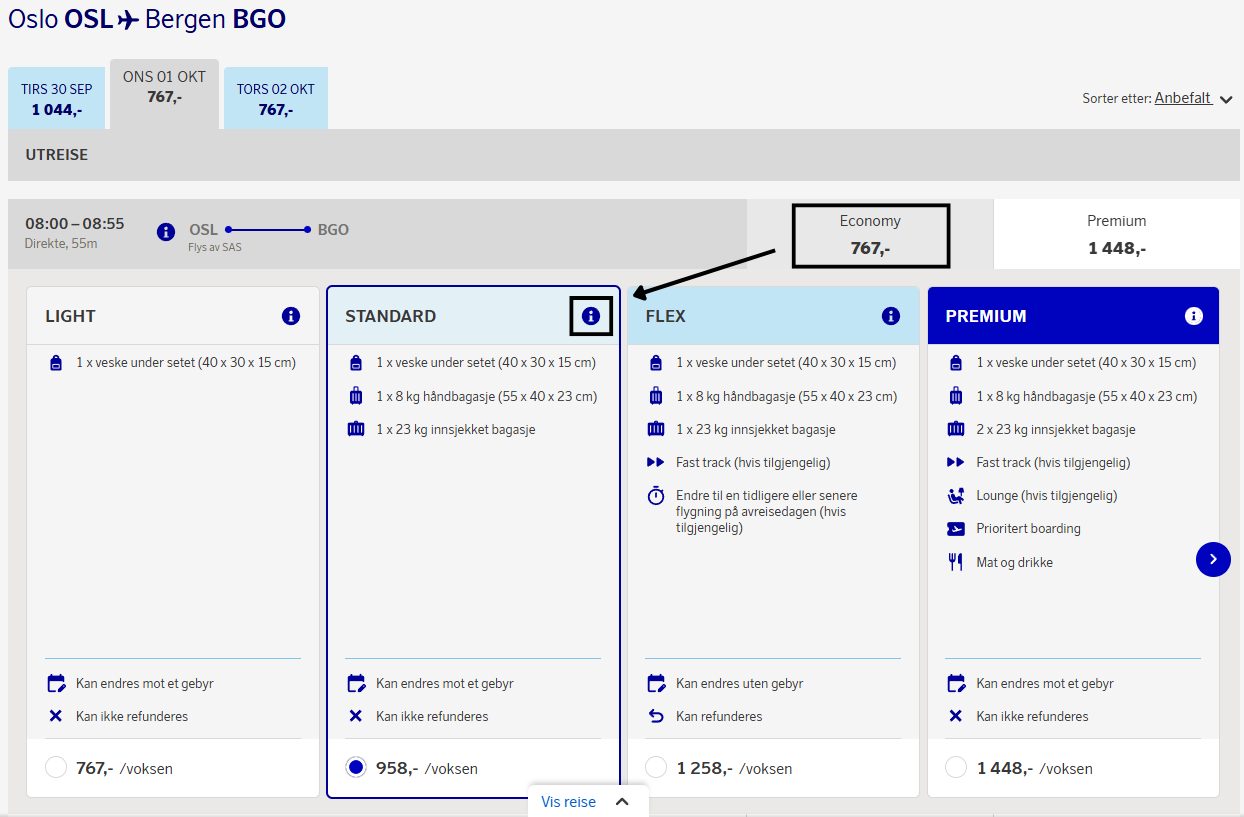Click 'Oslo OSL' in page title

pyautogui.click(x=60, y=19)
